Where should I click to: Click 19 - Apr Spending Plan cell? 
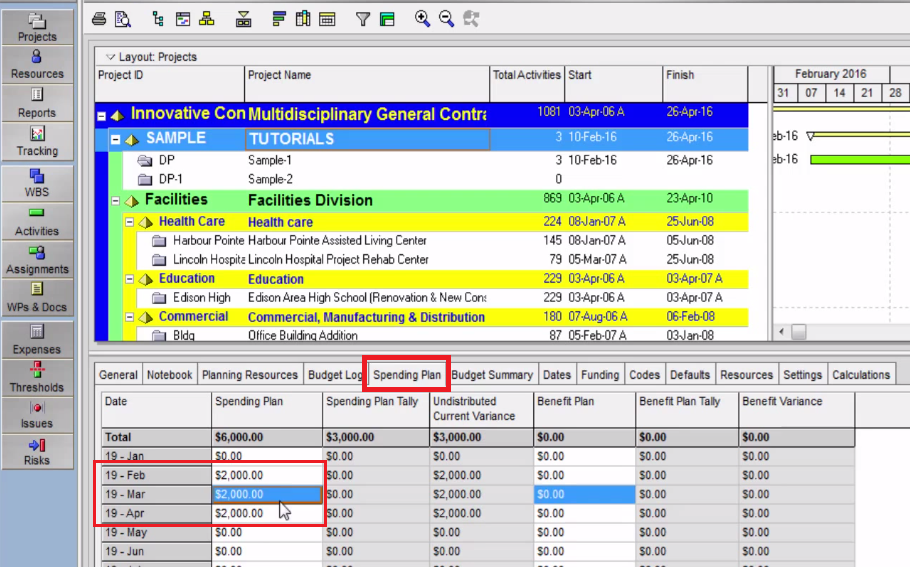[x=267, y=513]
